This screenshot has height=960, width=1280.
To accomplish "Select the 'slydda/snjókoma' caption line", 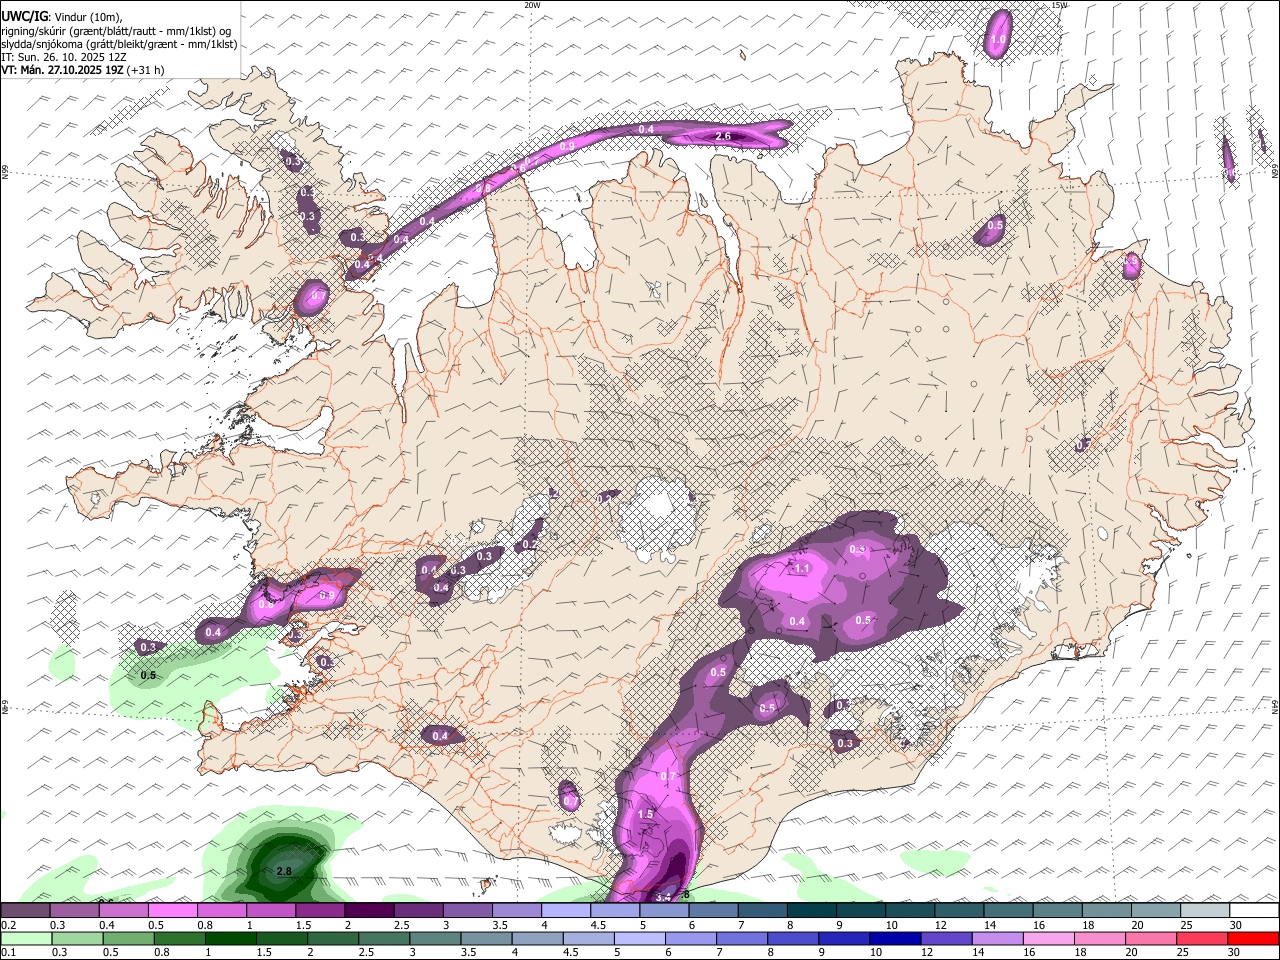I will [x=119, y=44].
